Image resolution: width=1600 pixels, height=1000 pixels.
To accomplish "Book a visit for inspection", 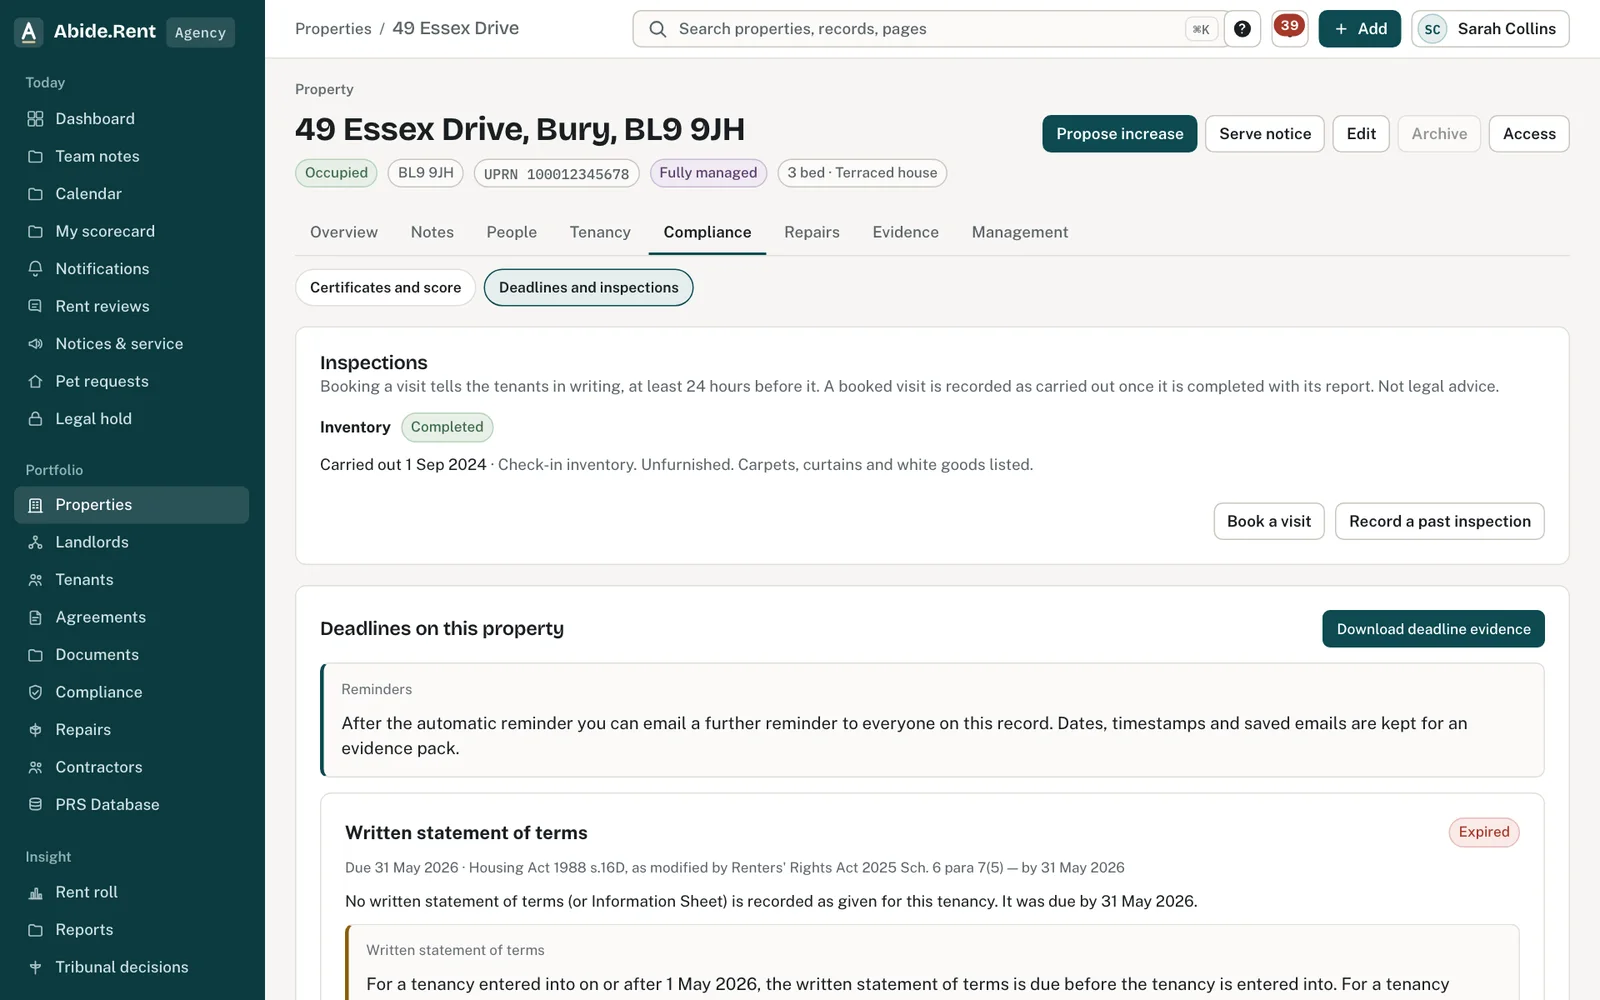I will [1269, 521].
